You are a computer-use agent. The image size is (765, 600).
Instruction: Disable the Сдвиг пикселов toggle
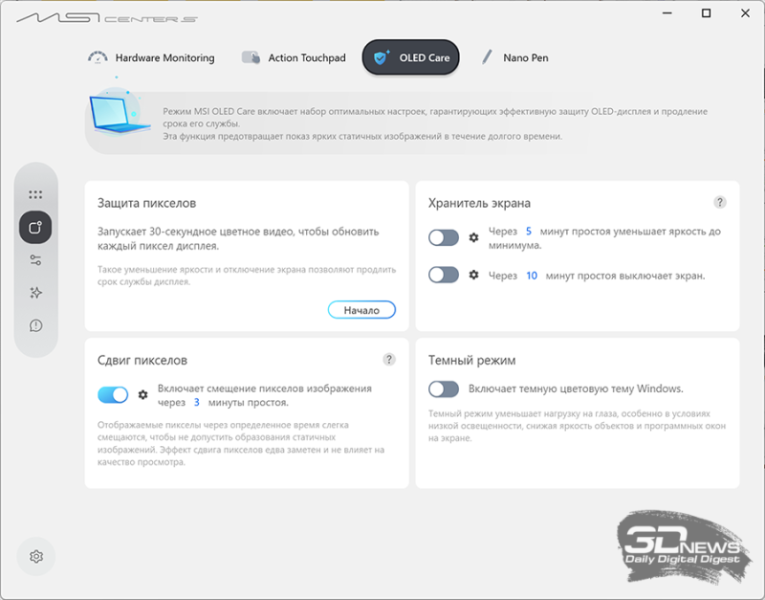(x=113, y=395)
